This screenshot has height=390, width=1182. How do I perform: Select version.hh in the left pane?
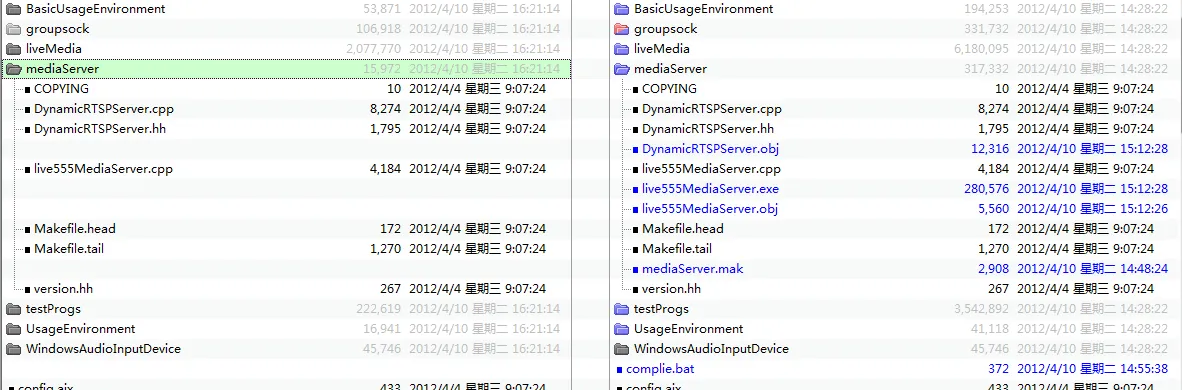pyautogui.click(x=63, y=288)
